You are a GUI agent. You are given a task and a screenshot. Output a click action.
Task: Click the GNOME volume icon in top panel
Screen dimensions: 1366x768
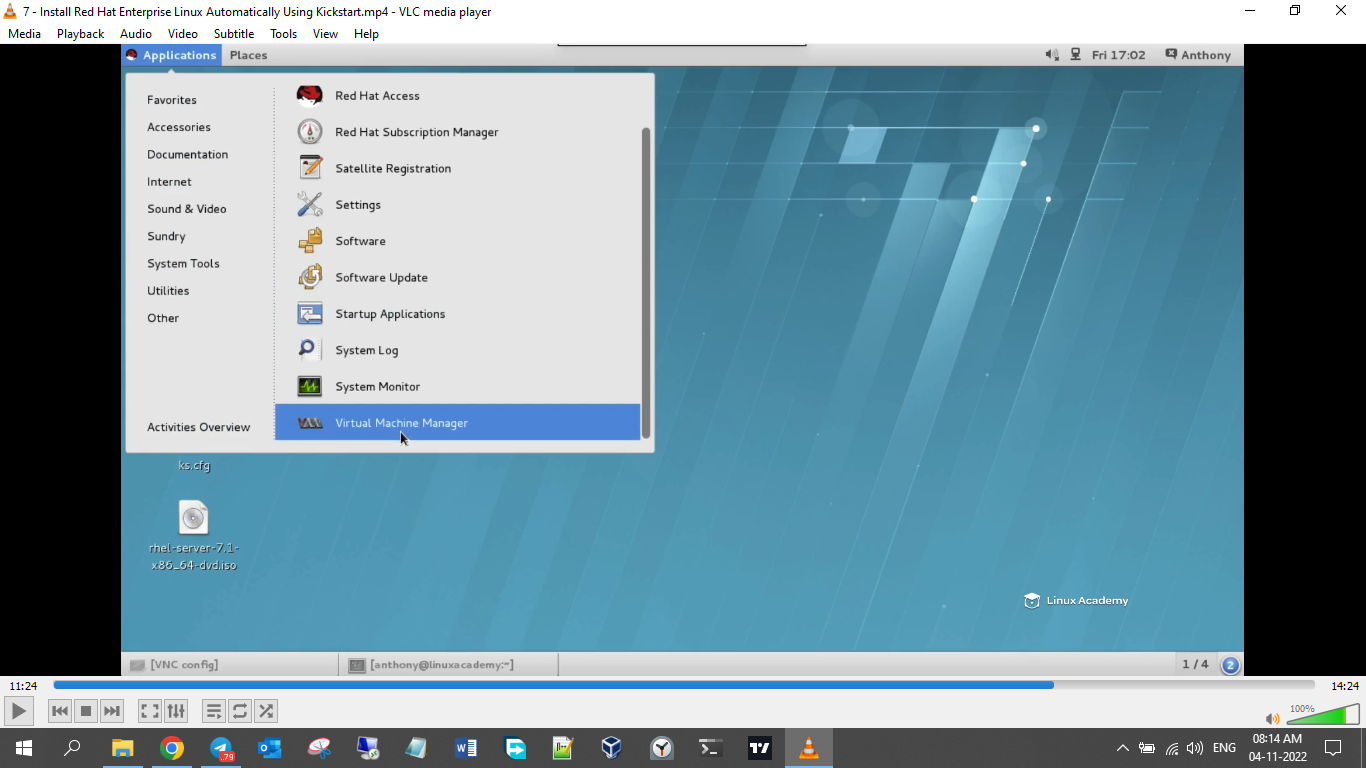tap(1052, 55)
